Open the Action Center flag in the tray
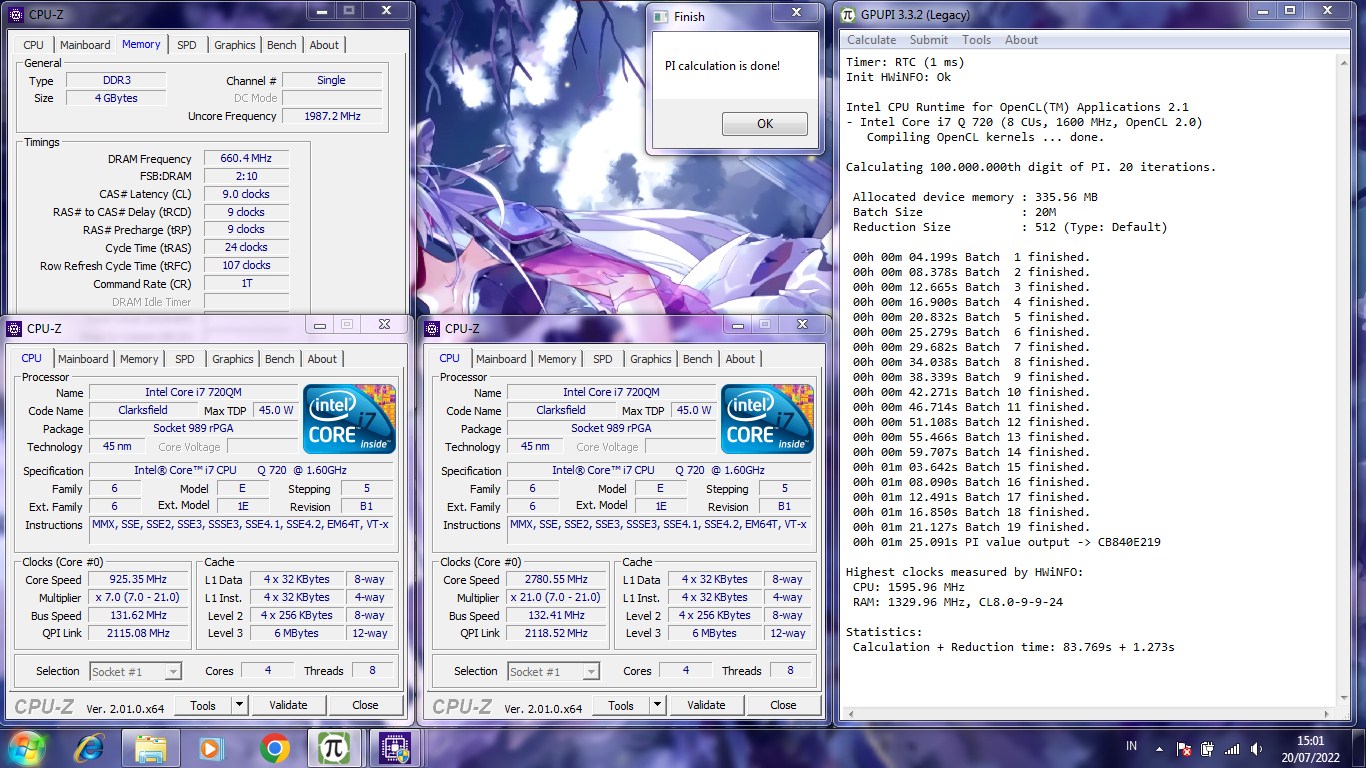 (x=1183, y=748)
